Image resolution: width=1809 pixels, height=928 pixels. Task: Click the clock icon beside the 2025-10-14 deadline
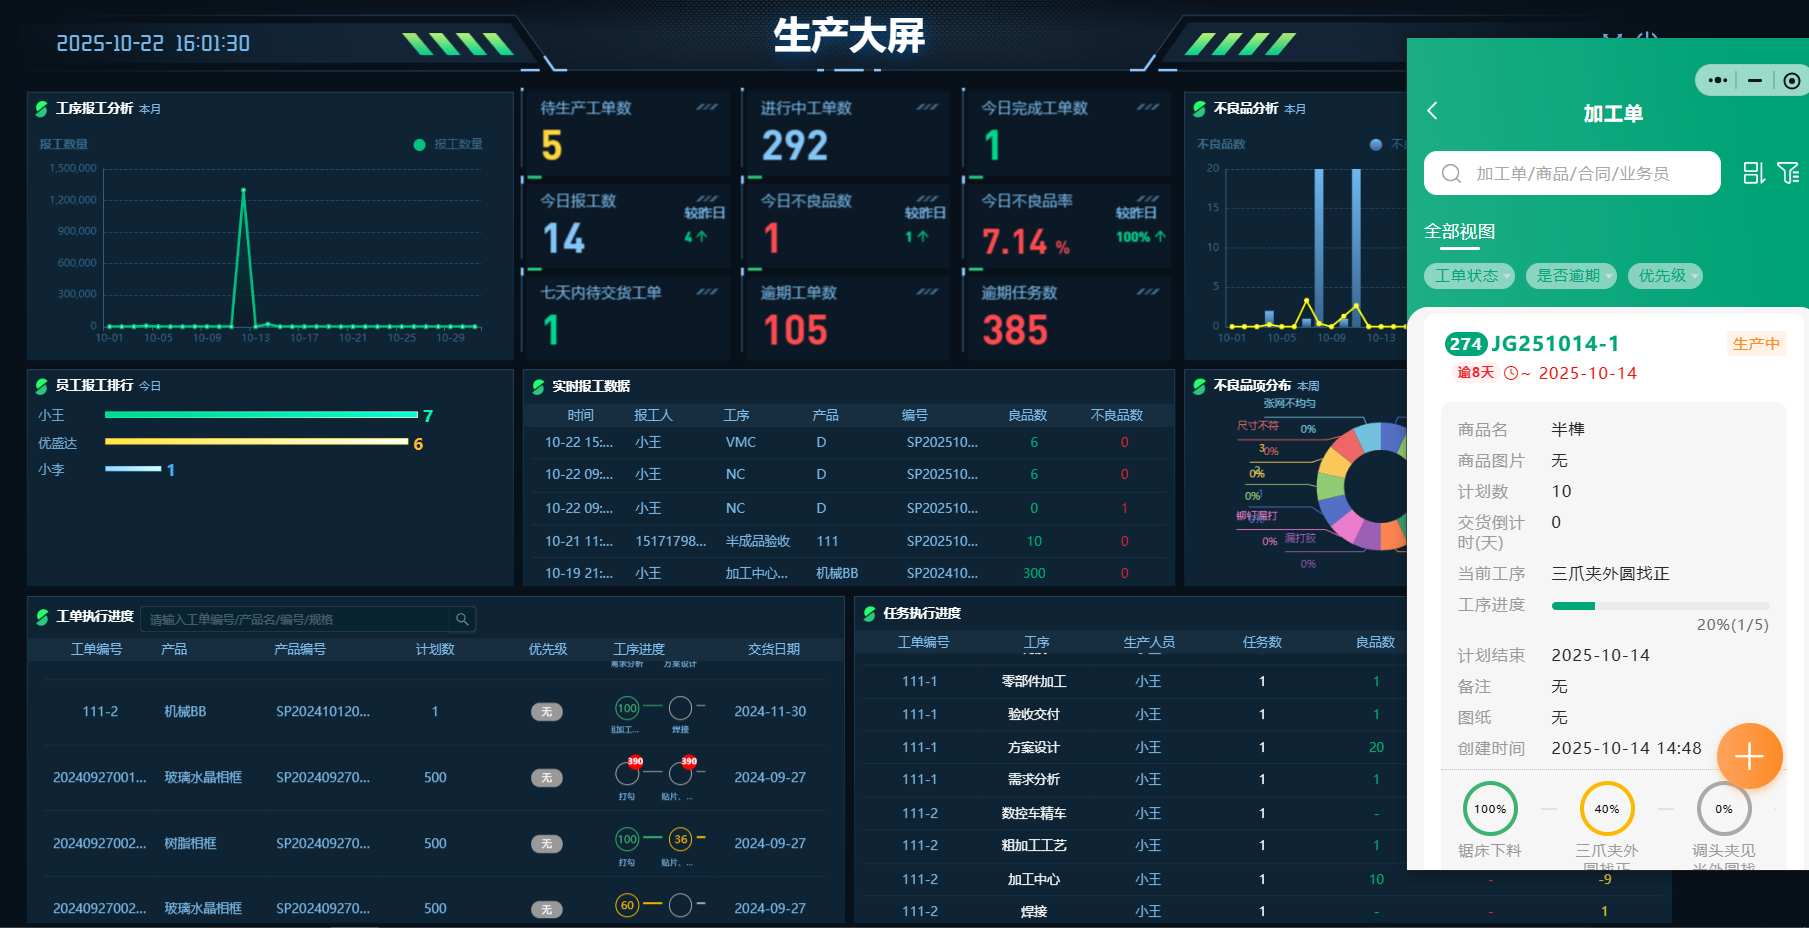click(x=1511, y=372)
